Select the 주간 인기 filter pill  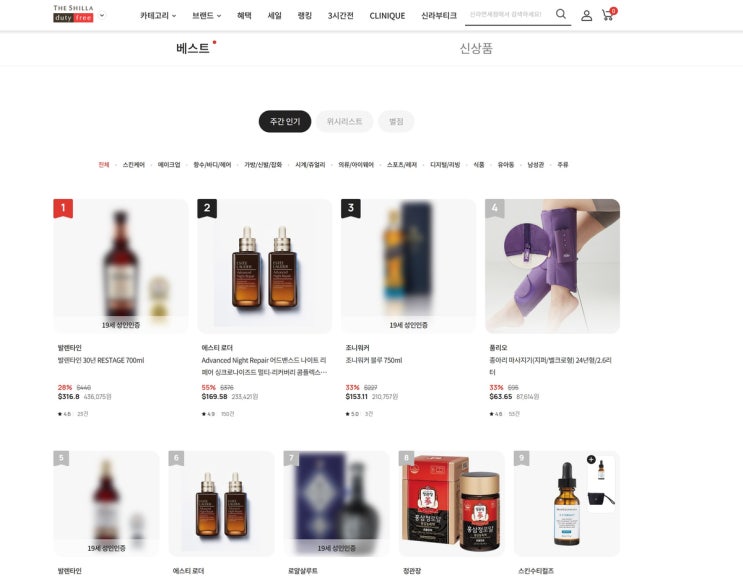(x=285, y=121)
